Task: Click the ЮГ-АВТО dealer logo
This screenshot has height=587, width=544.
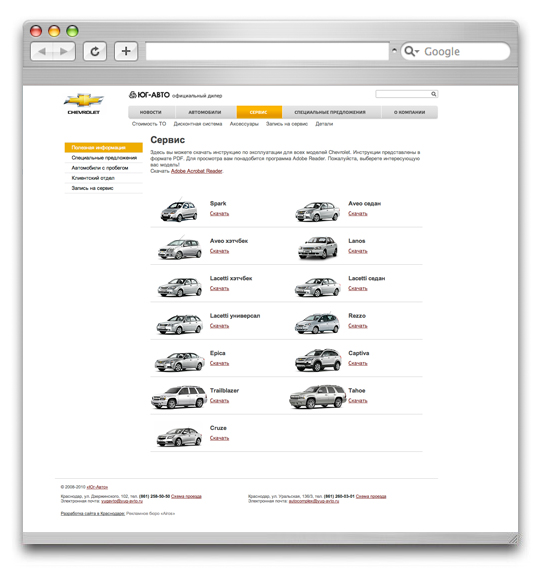Action: pyautogui.click(x=150, y=95)
